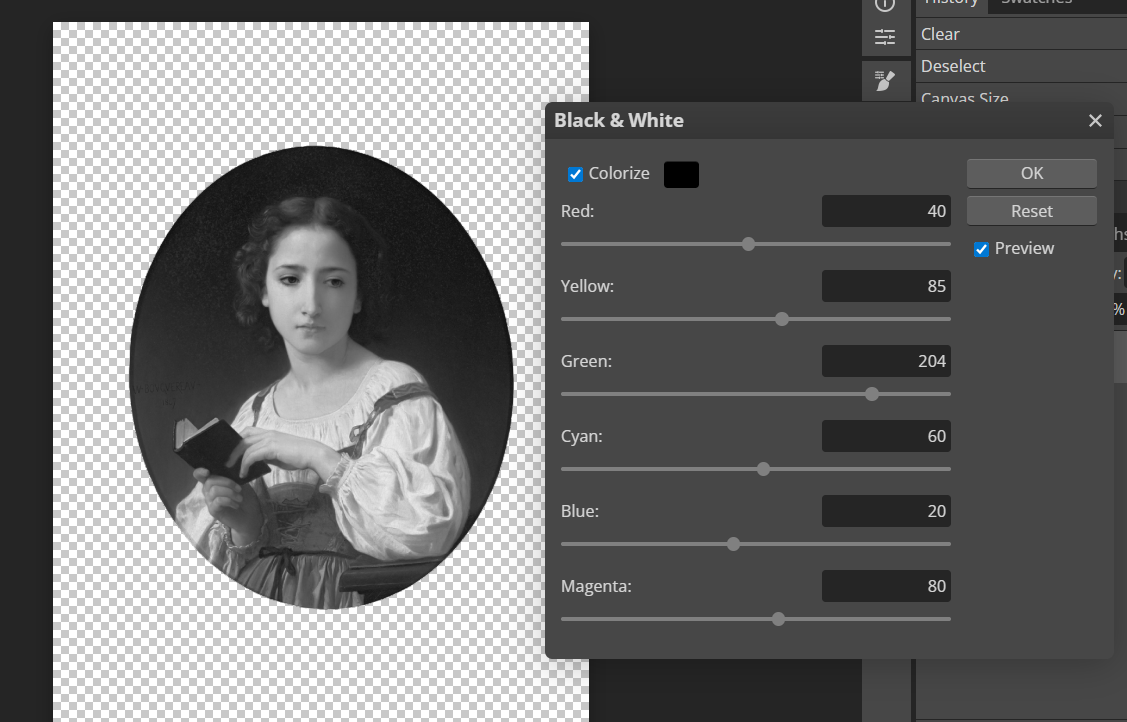Disable the Preview checkbox

click(982, 249)
